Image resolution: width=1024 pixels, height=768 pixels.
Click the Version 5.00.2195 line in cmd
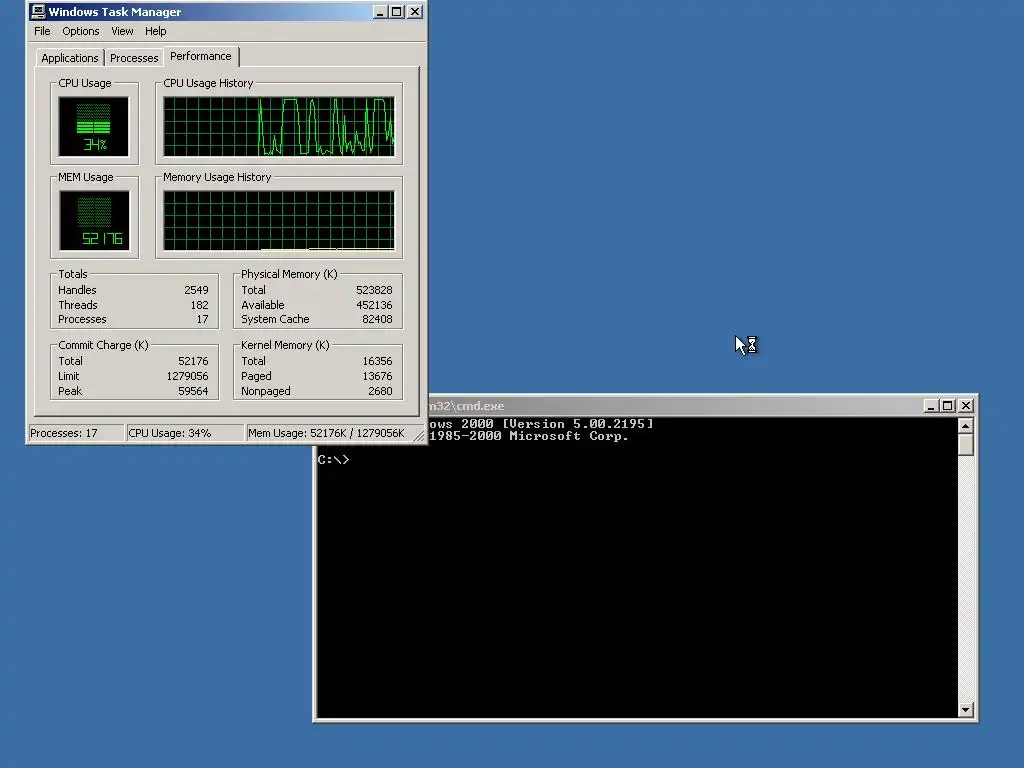pos(541,424)
